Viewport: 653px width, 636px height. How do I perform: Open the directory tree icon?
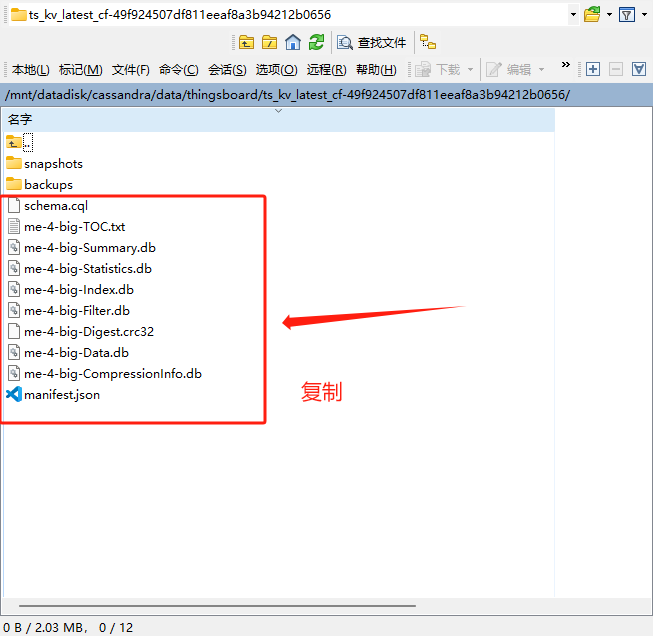point(428,42)
